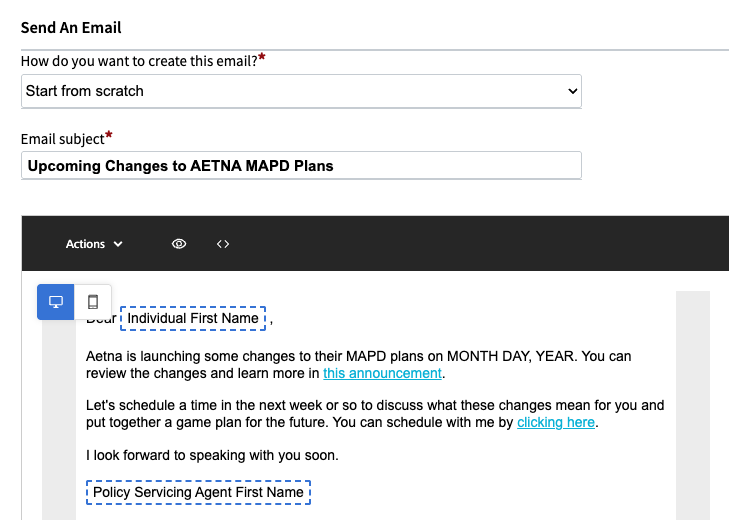Open the 'Start from scratch' creation dropdown
This screenshot has width=729, height=520.
[301, 91]
